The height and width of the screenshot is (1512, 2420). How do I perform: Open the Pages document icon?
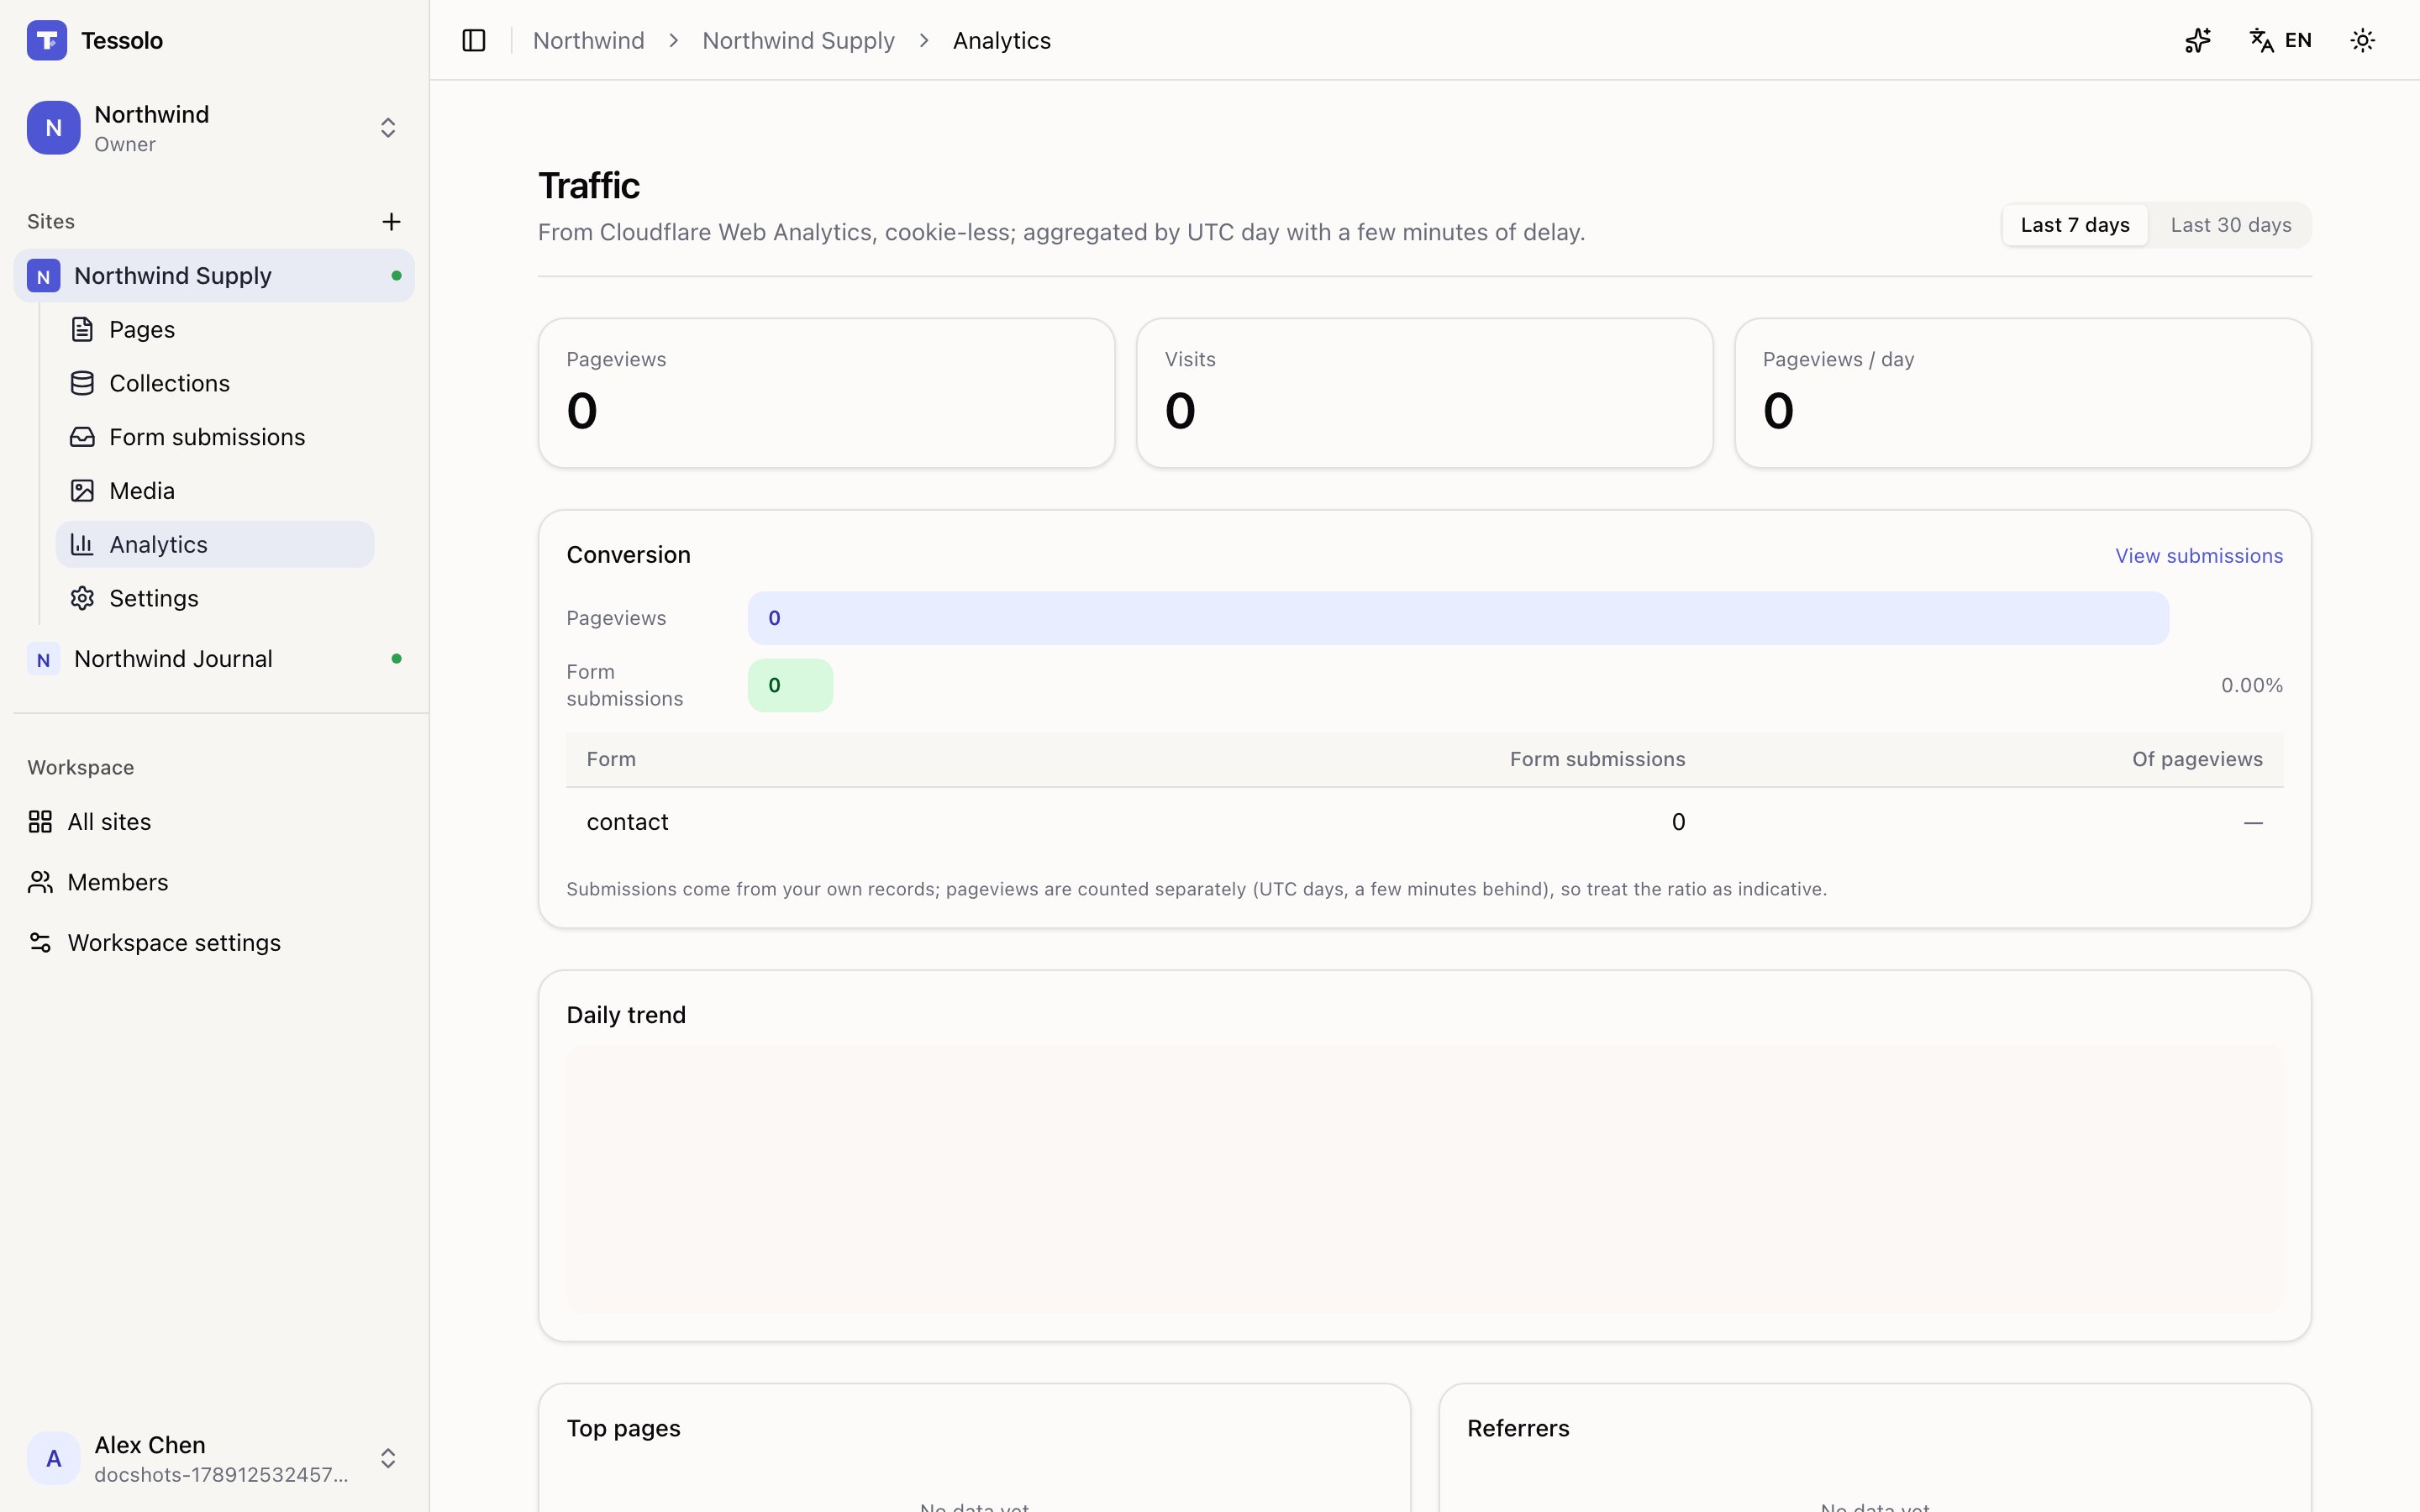point(82,329)
